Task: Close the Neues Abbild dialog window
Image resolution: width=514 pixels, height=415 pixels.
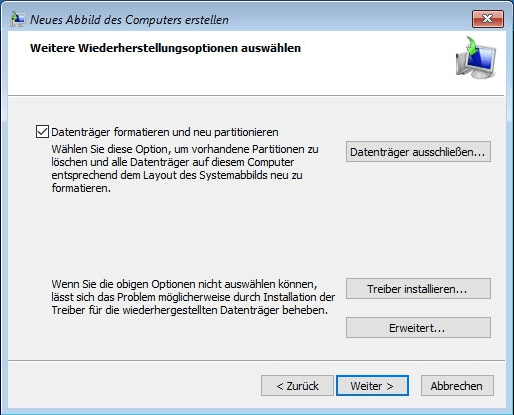Action: point(488,19)
